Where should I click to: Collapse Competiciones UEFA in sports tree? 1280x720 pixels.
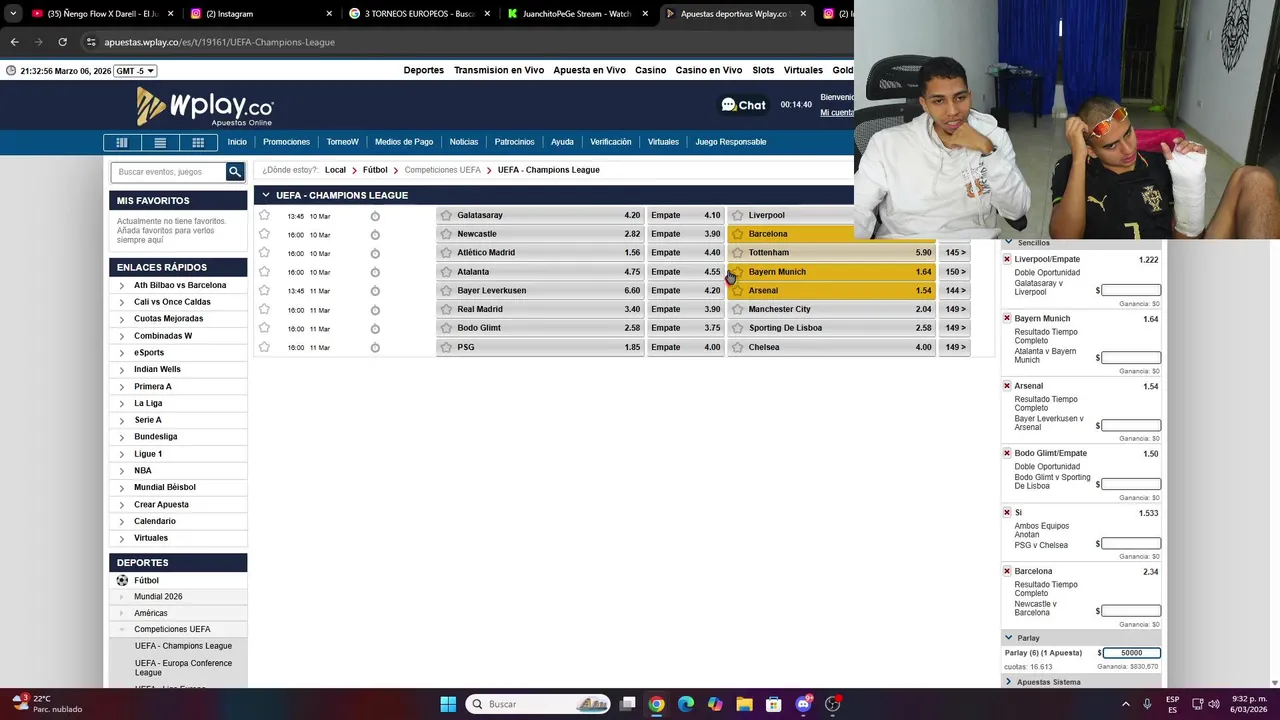[122, 630]
